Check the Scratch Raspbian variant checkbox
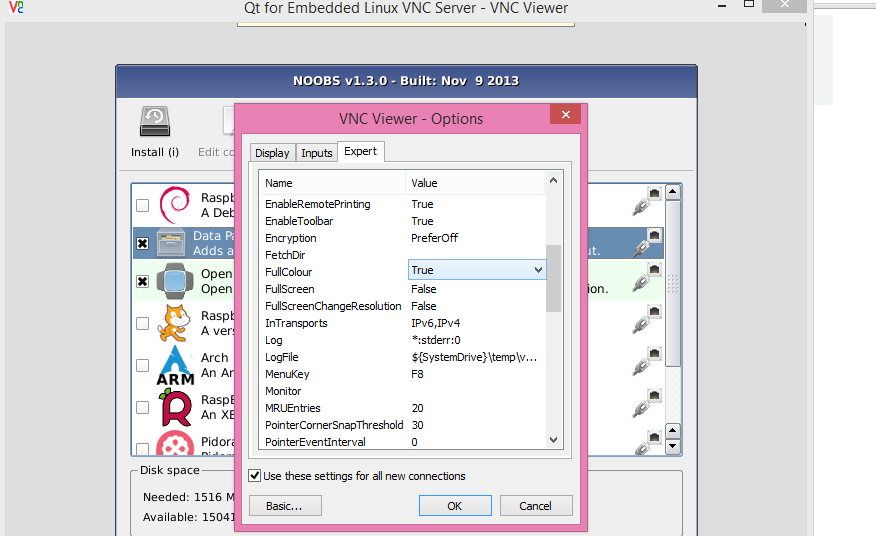 click(142, 323)
